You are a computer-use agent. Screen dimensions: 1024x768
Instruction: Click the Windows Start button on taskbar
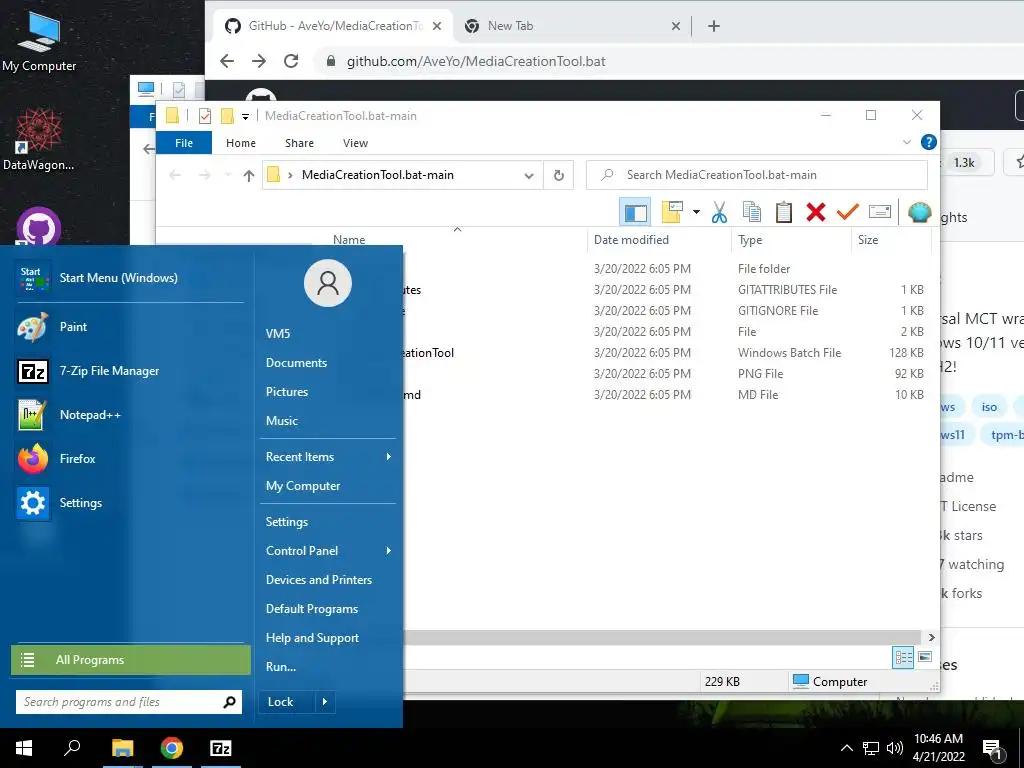coord(24,748)
